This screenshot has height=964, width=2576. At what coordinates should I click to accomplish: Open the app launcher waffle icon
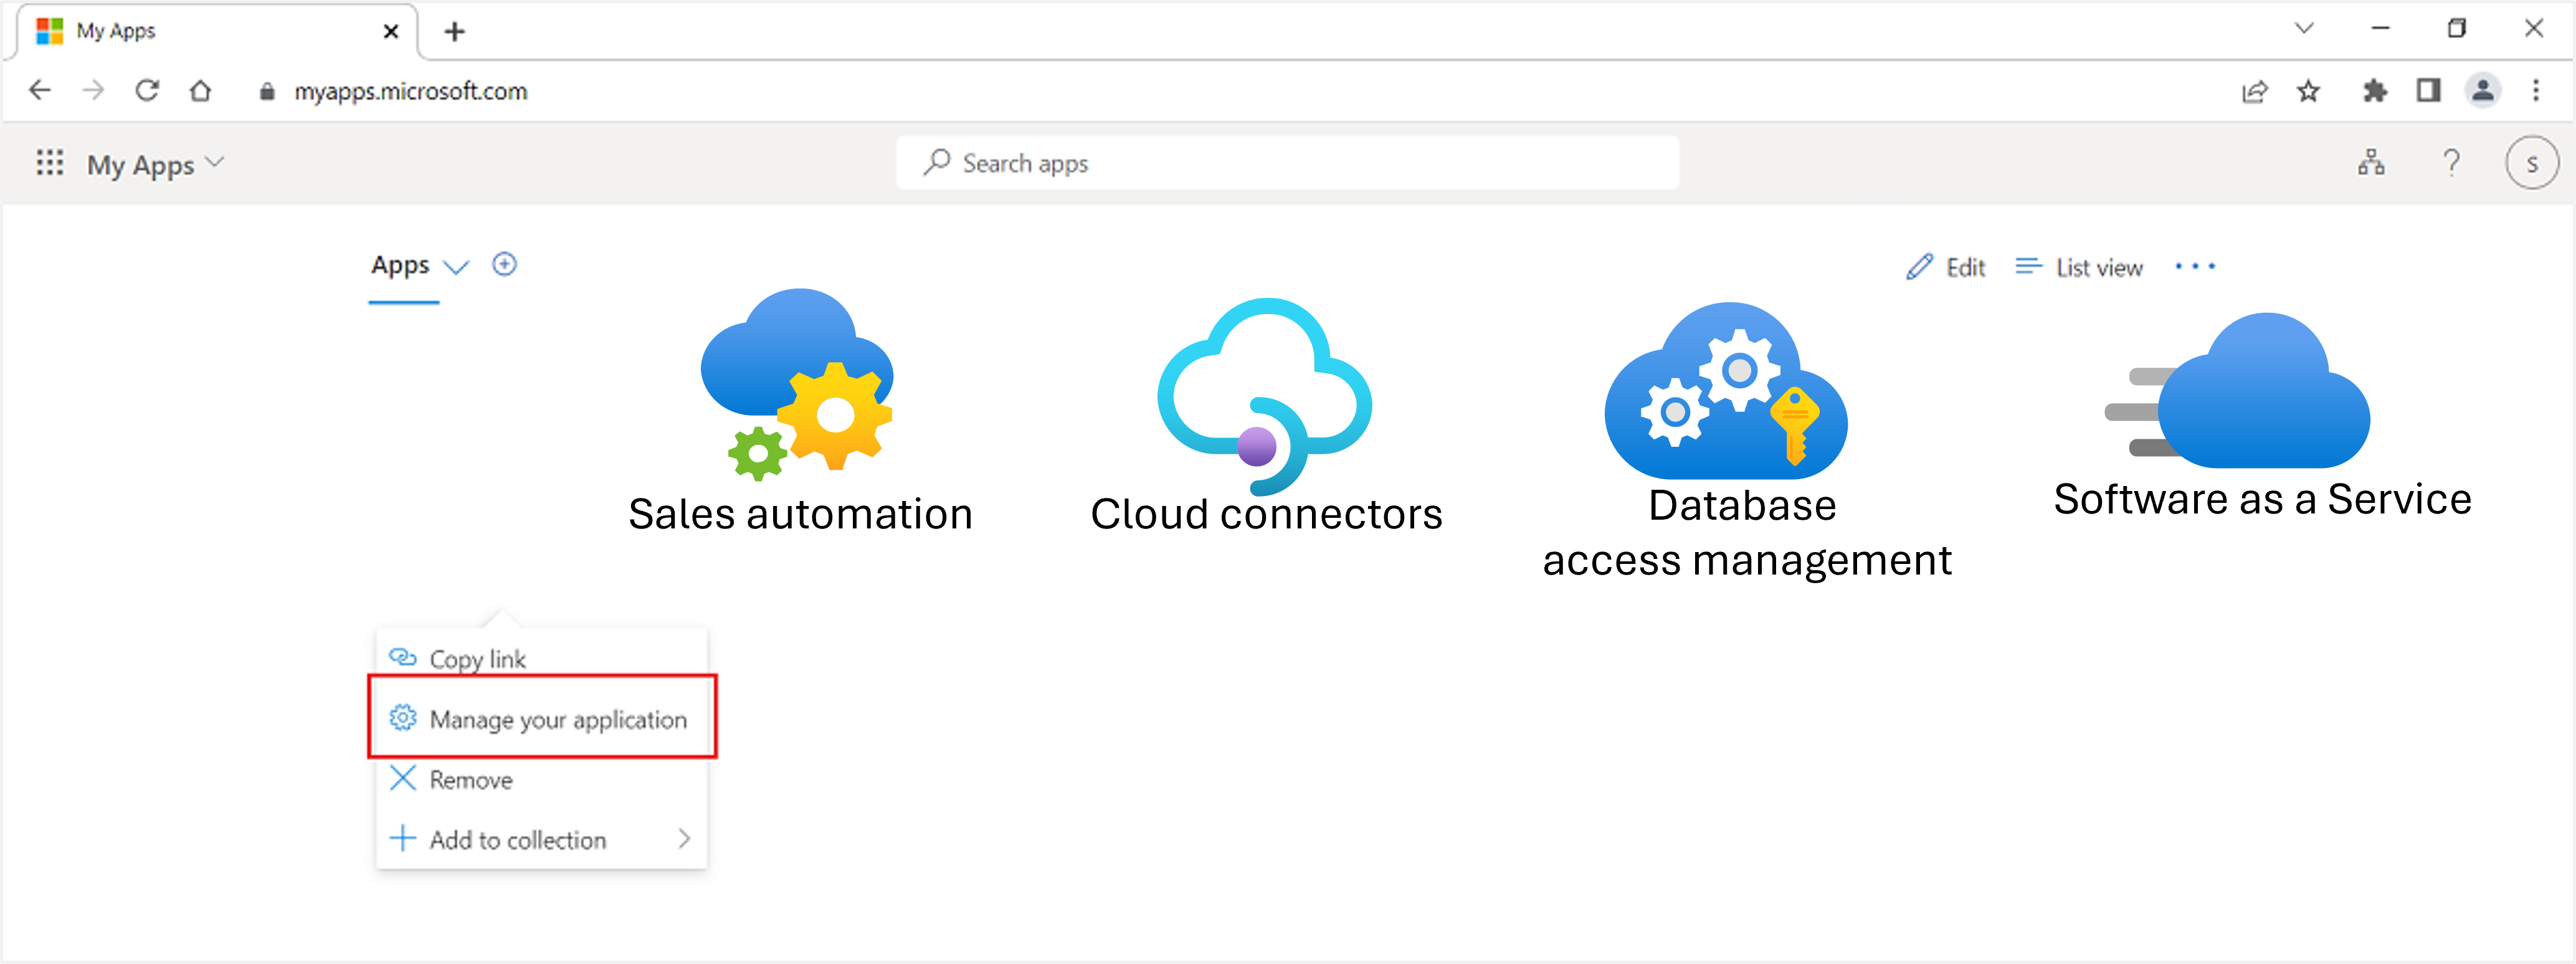50,163
